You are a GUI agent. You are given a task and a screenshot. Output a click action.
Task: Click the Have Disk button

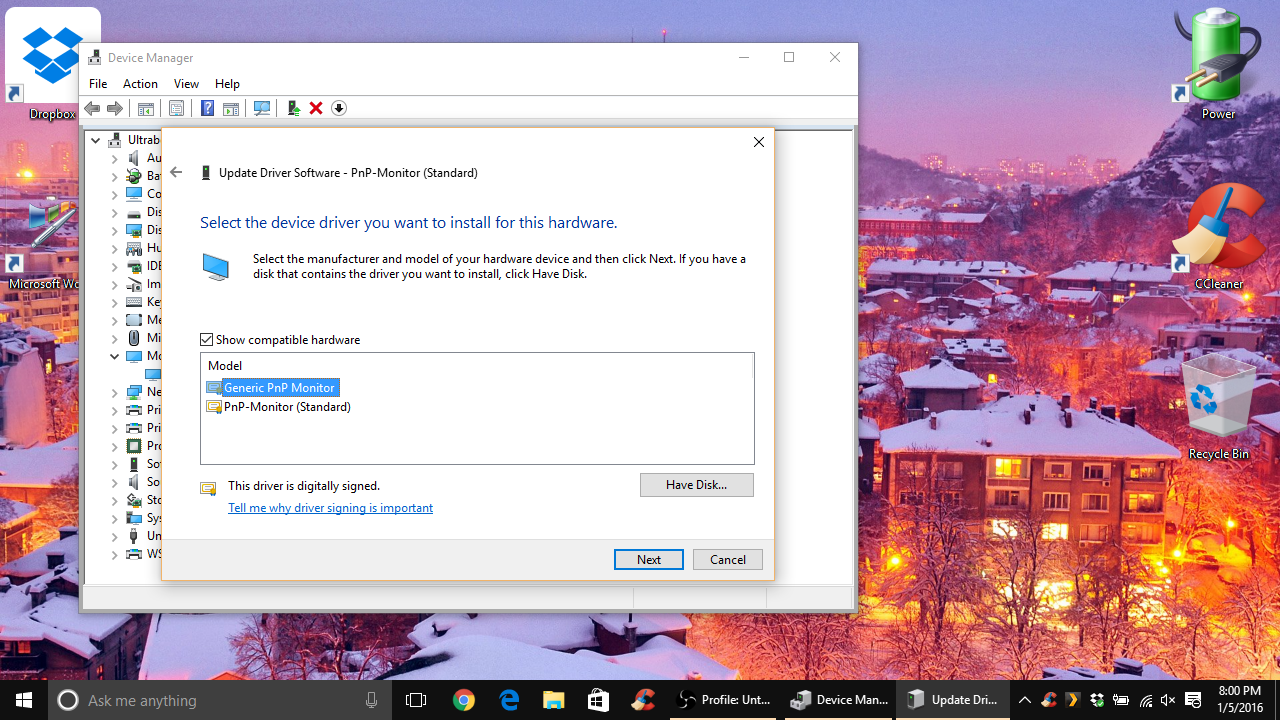(696, 485)
